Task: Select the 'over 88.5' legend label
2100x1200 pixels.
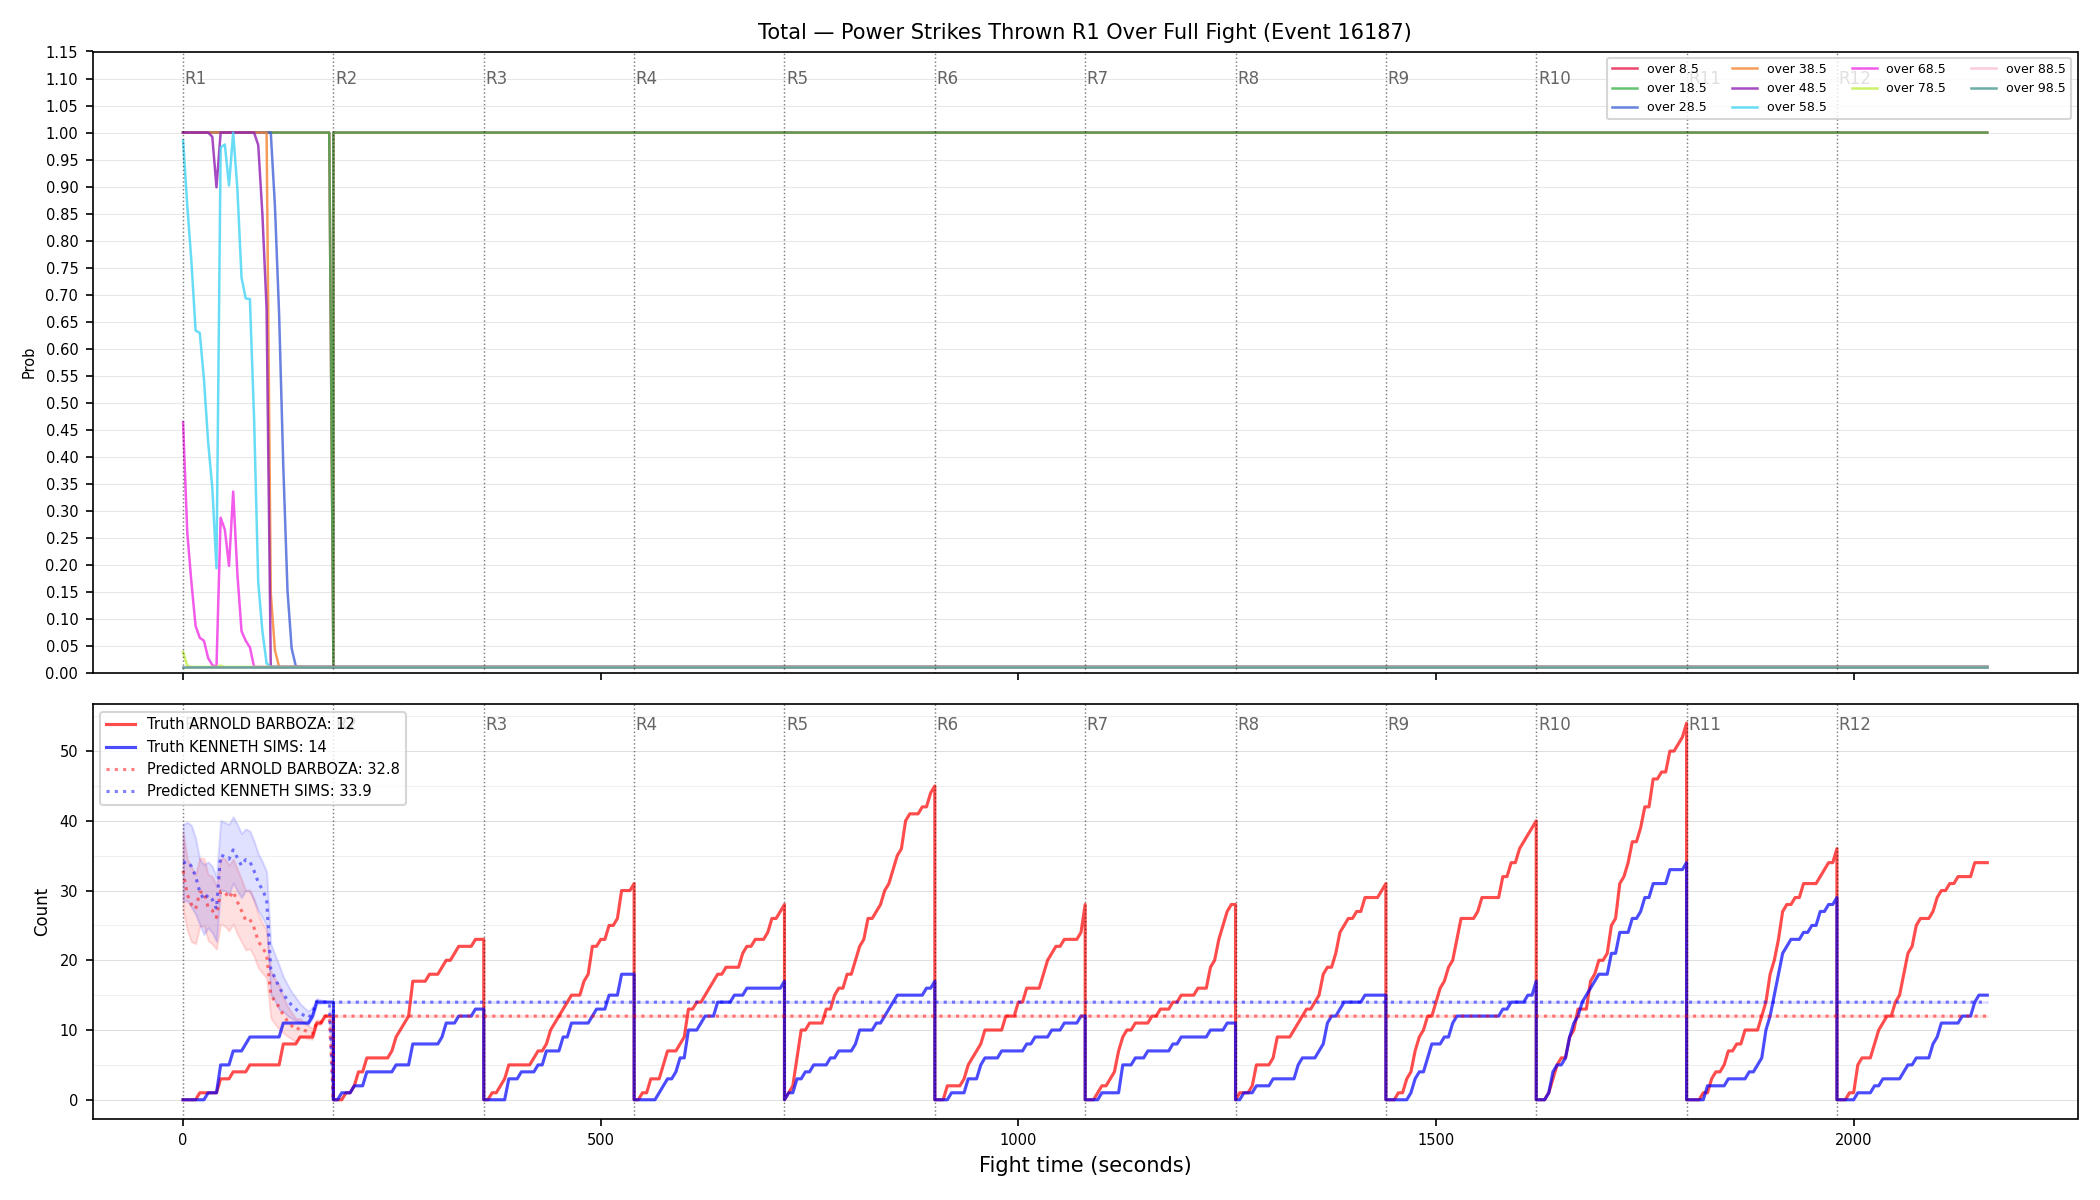Action: coord(2036,69)
